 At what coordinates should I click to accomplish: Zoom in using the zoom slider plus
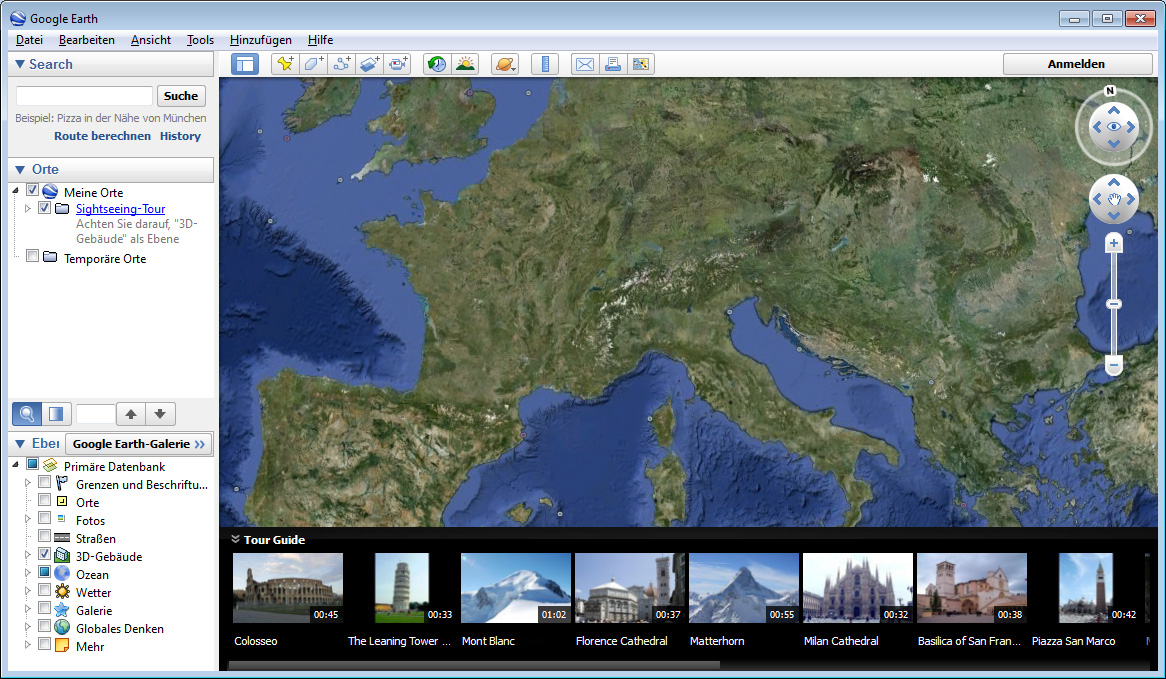click(1113, 242)
